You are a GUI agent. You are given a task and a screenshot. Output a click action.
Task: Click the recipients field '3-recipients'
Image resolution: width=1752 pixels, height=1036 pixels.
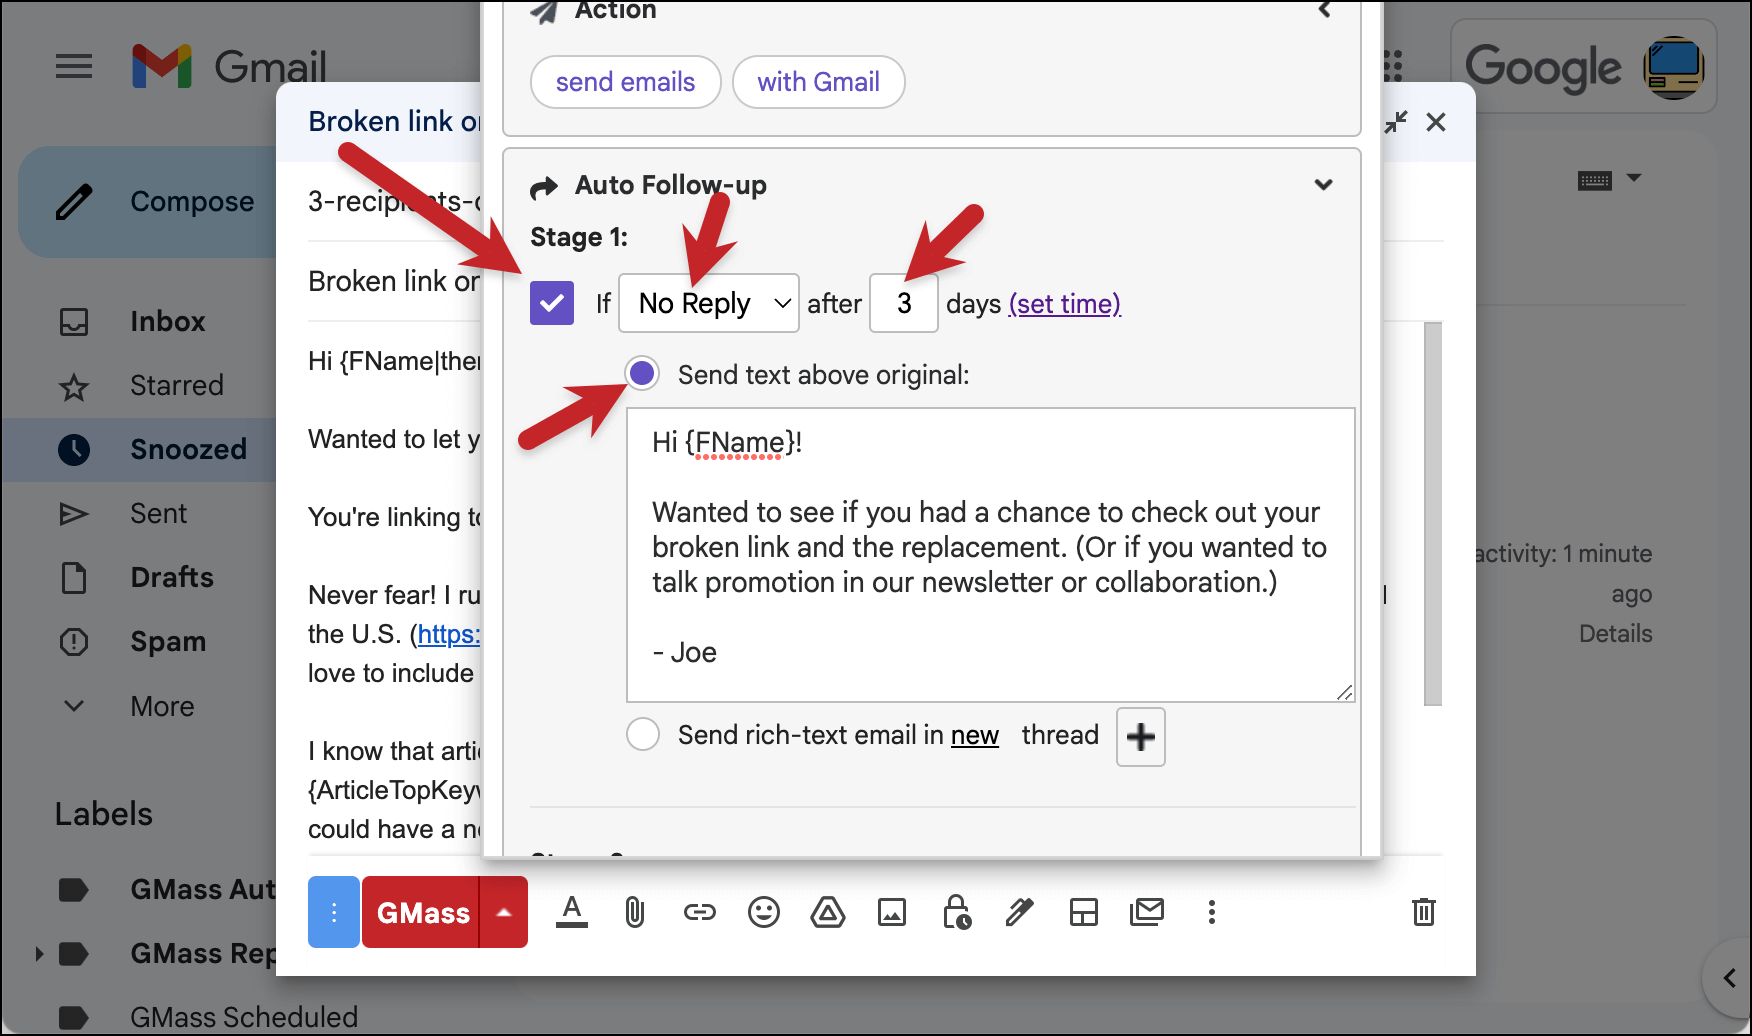394,202
